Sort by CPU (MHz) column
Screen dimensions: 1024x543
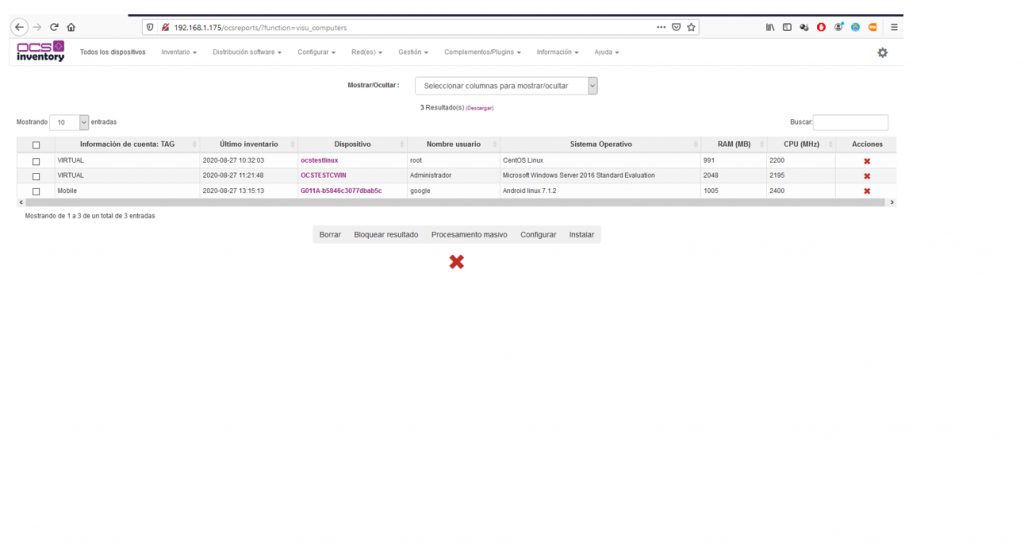click(x=801, y=144)
